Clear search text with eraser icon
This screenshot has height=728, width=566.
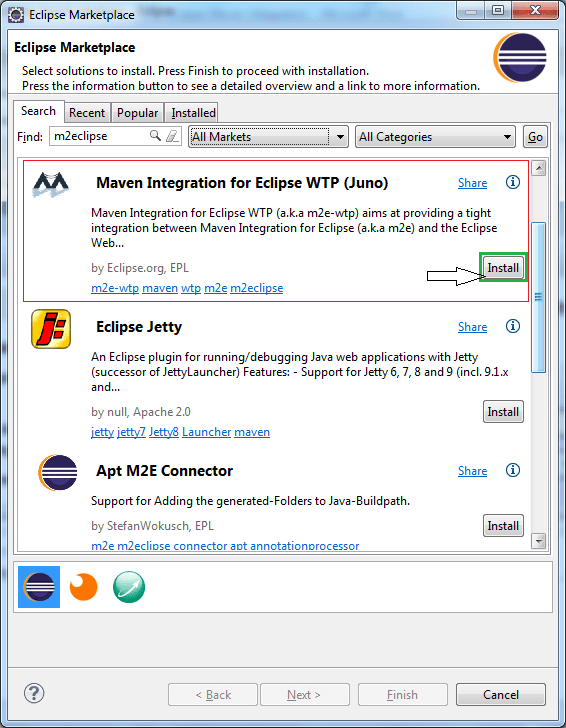(172, 136)
